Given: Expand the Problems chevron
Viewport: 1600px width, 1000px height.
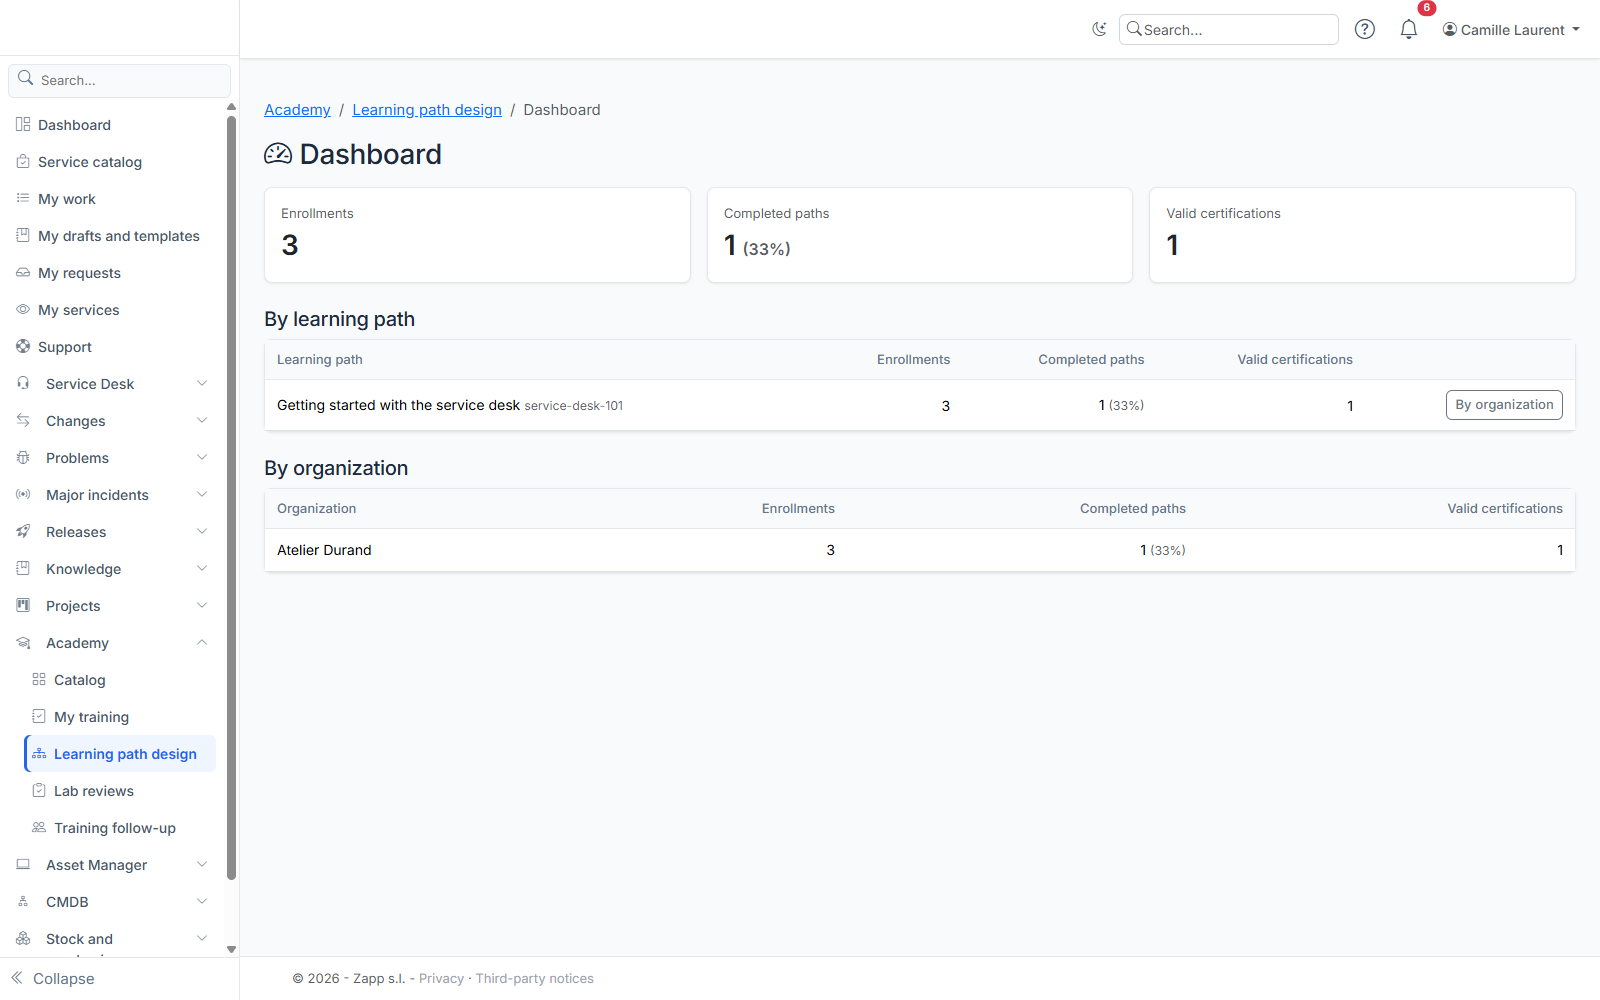Looking at the screenshot, I should coord(202,457).
